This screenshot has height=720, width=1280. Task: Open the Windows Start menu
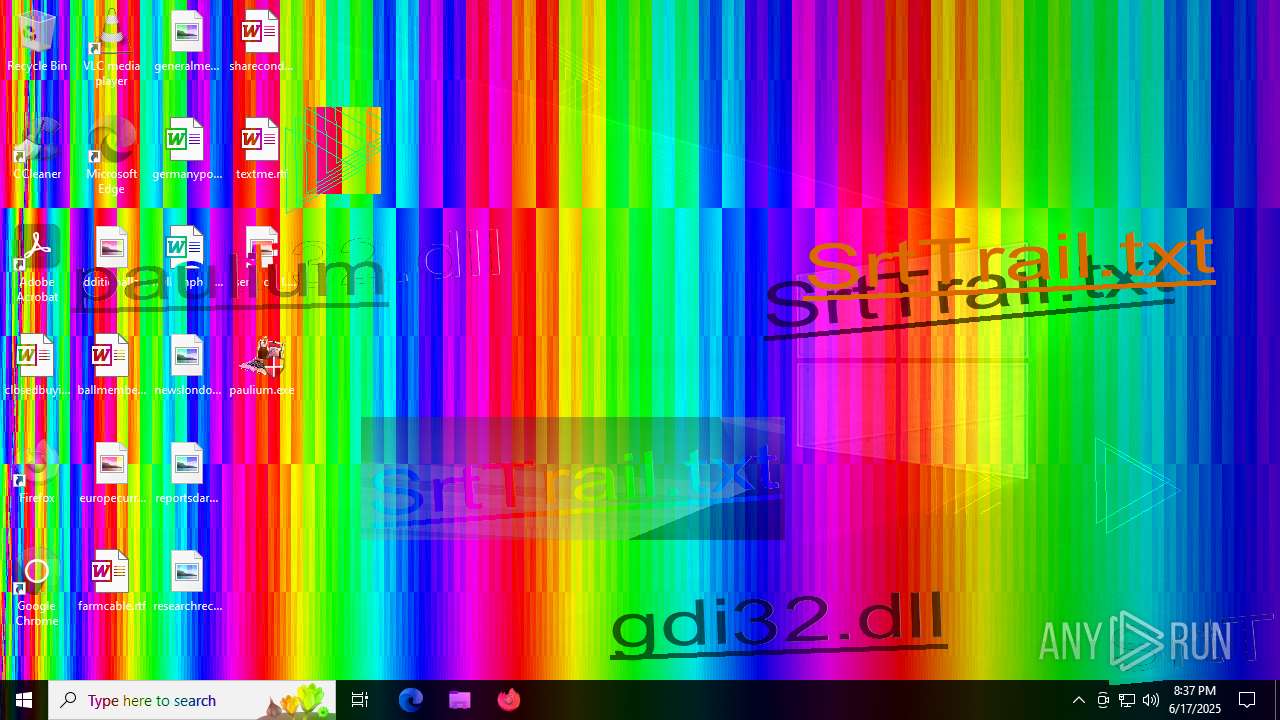[24, 700]
